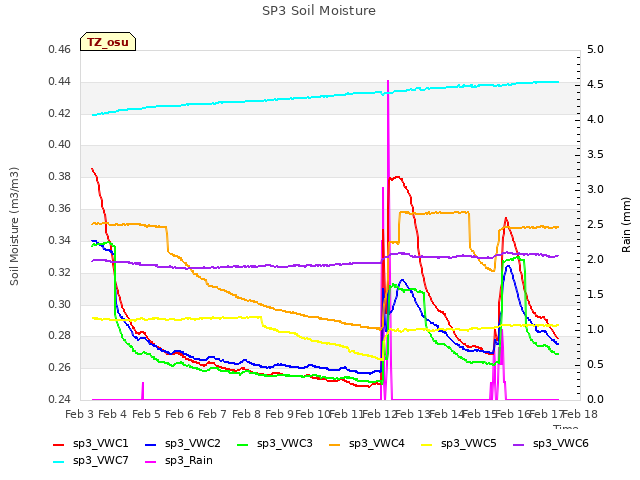Click green sp3_VWC3 legend color marker

pyautogui.click(x=243, y=445)
